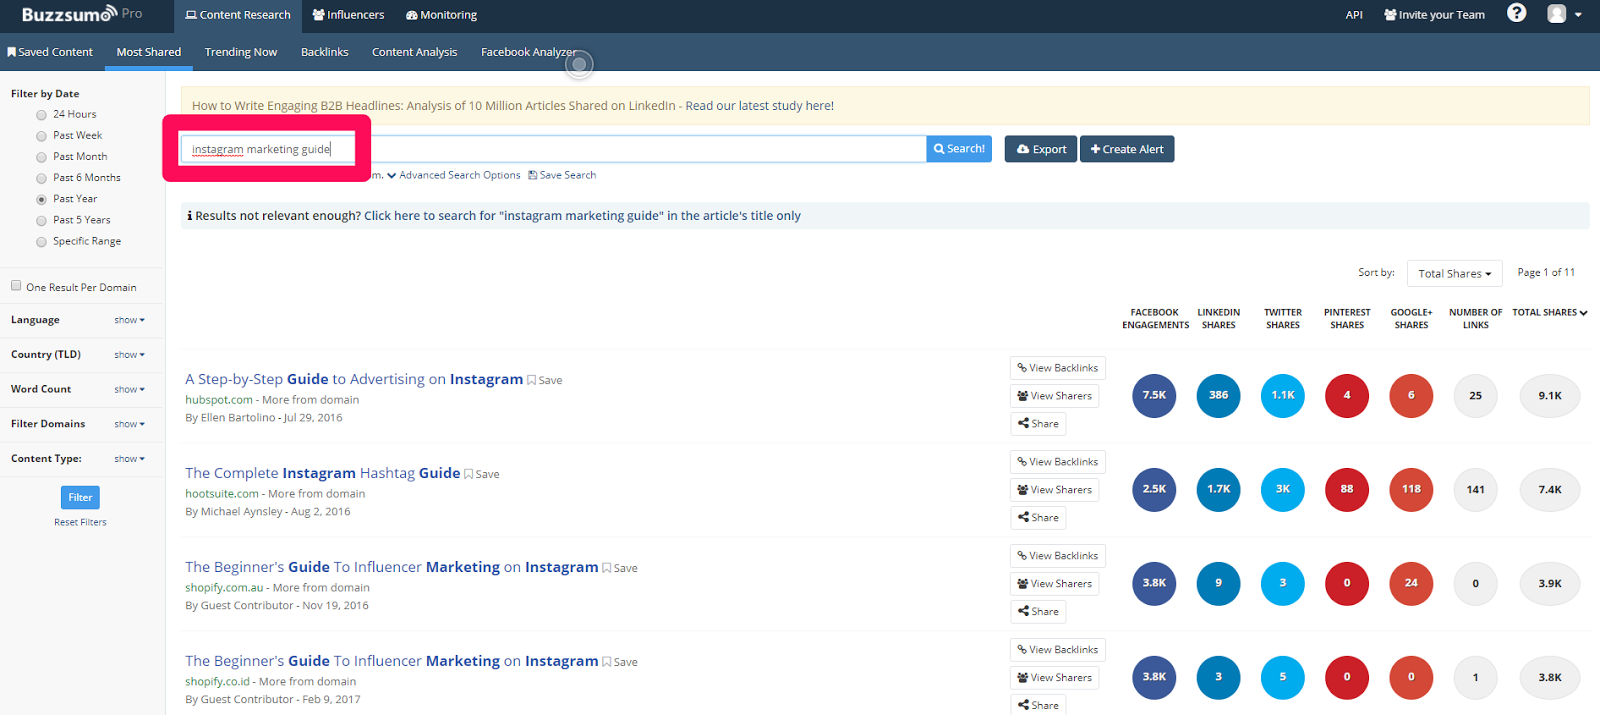1600x715 pixels.
Task: Open Facebook Analyzer section
Action: point(528,52)
